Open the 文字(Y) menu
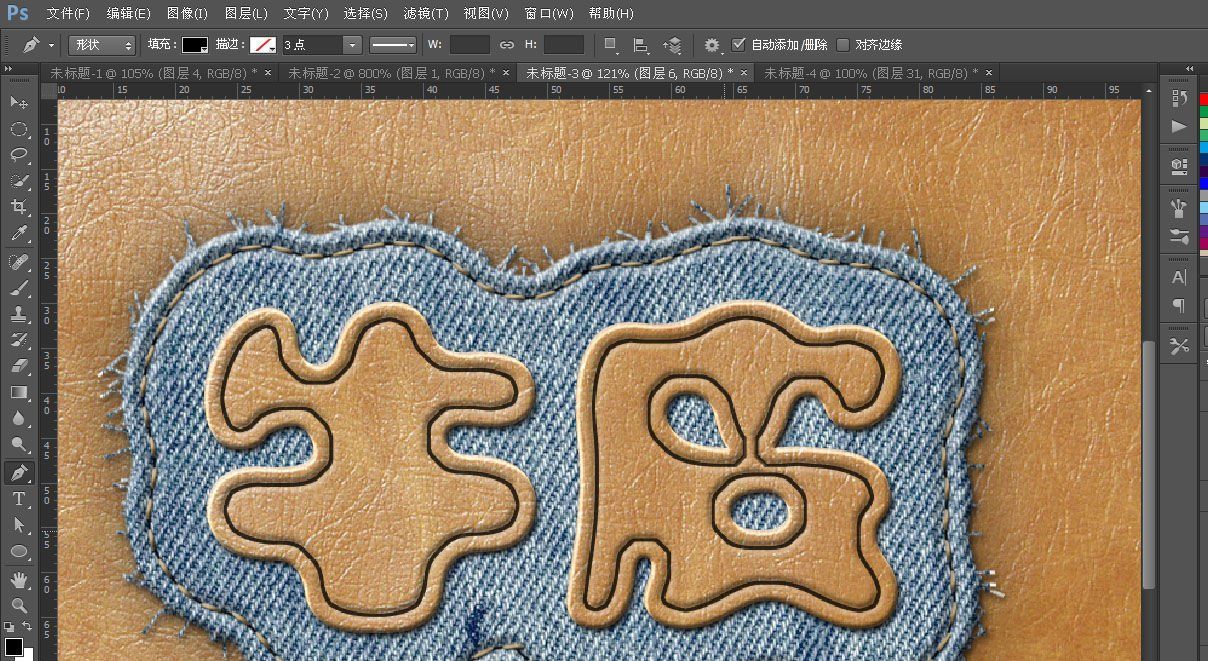The width and height of the screenshot is (1208, 661). coord(306,14)
